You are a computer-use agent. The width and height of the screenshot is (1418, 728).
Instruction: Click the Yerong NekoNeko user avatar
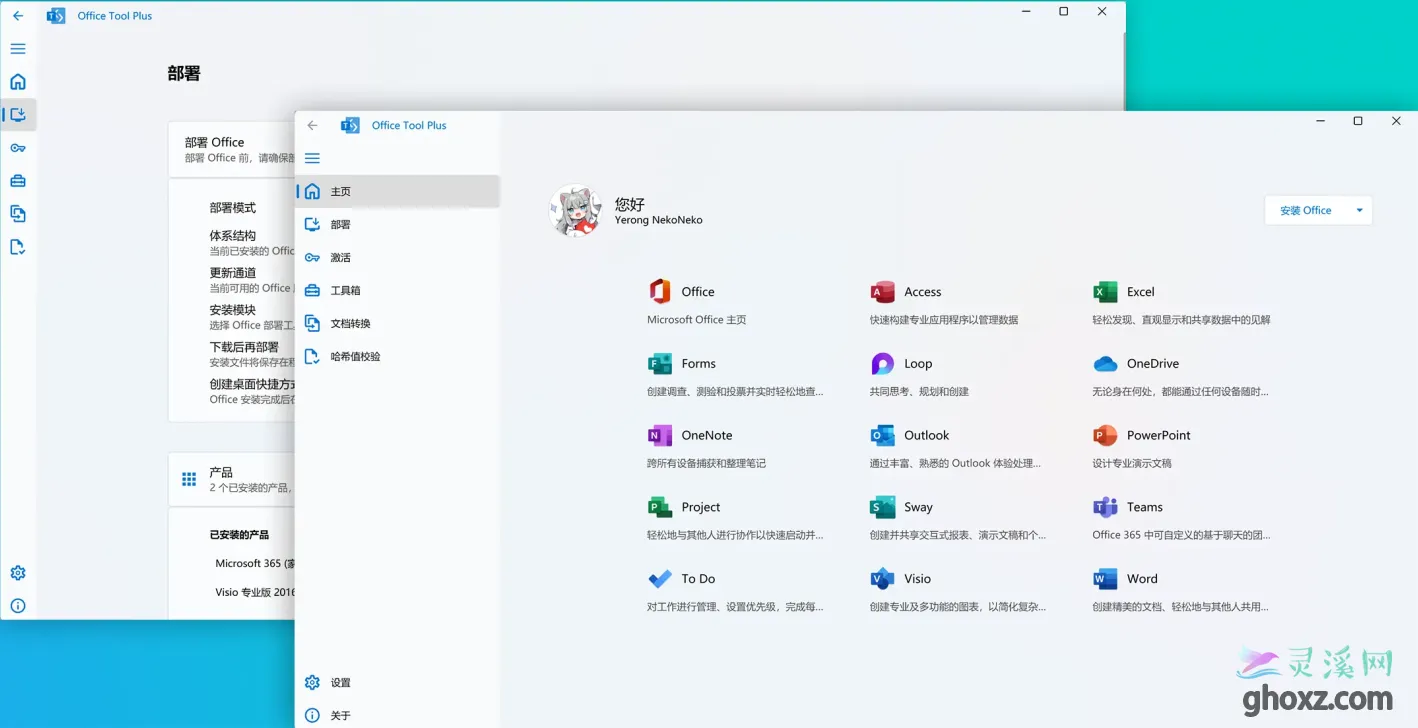[576, 211]
